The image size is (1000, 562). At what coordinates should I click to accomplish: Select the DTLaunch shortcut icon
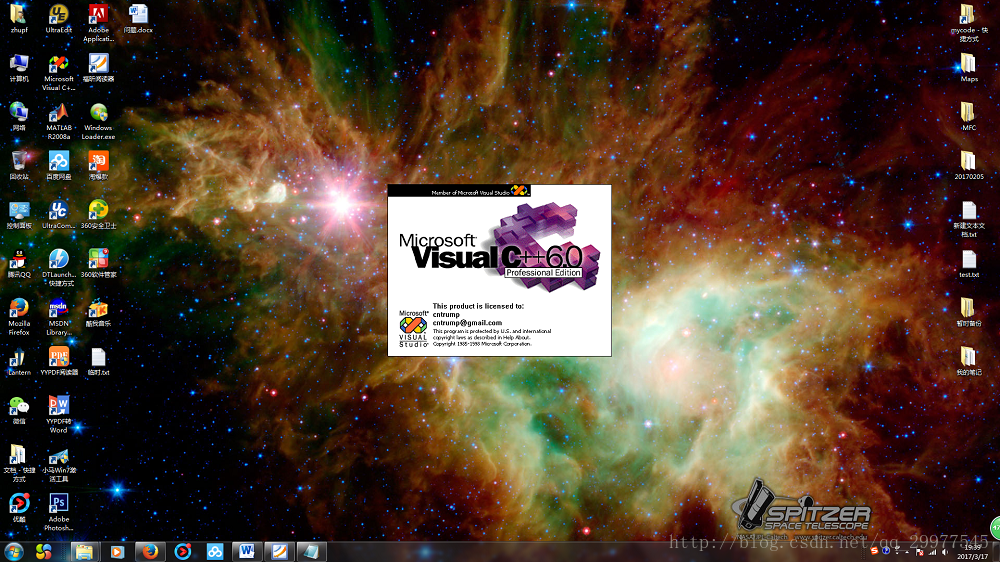point(59,268)
